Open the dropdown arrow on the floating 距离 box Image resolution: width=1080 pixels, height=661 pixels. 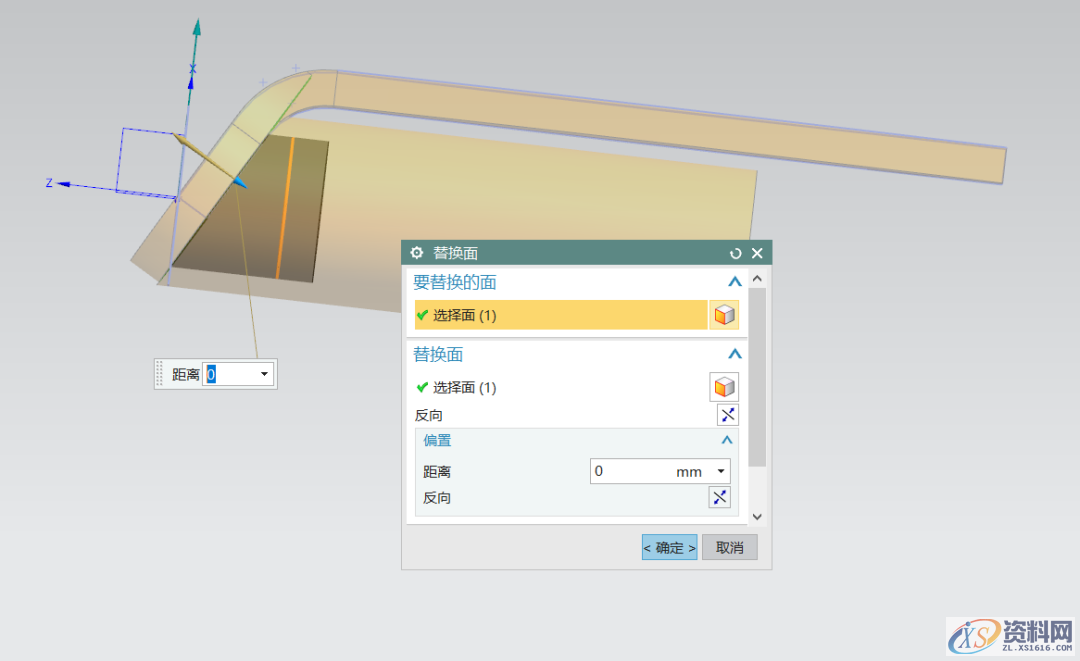[263, 373]
